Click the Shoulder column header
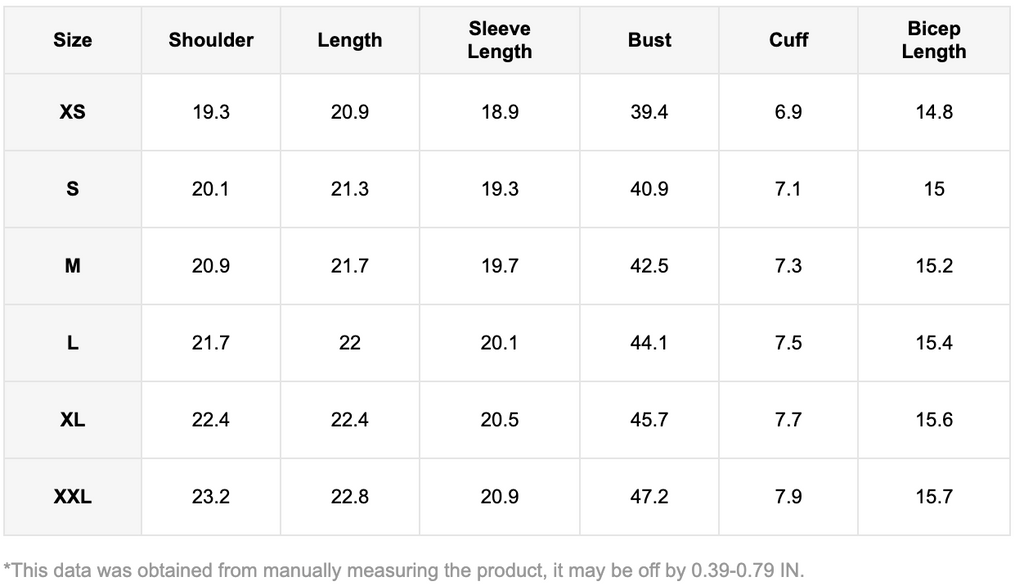The height and width of the screenshot is (586, 1024). point(211,40)
